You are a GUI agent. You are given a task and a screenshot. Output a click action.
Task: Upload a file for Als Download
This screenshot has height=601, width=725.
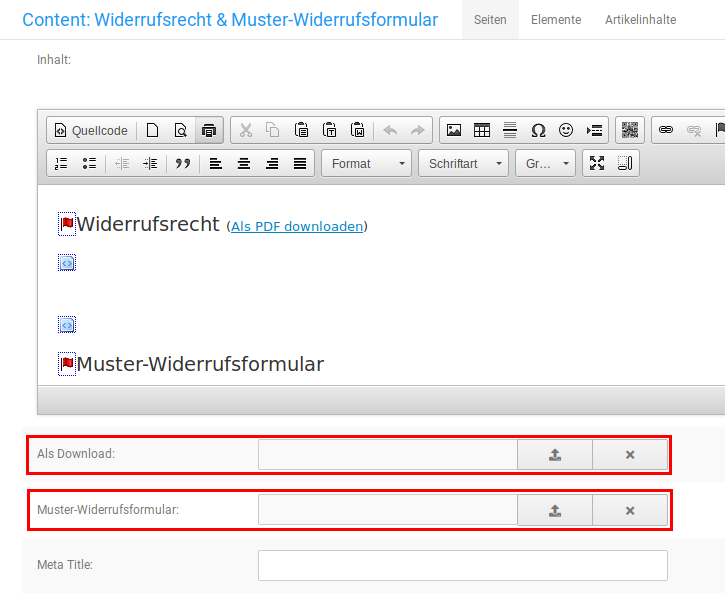(x=555, y=455)
